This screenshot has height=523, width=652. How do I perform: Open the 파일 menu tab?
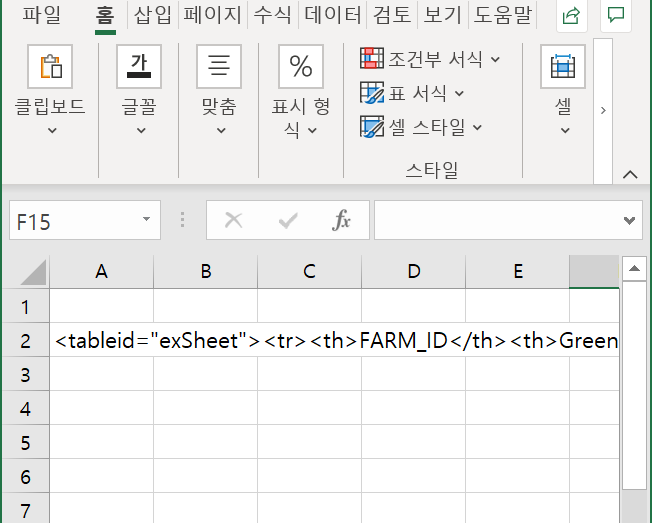(41, 15)
